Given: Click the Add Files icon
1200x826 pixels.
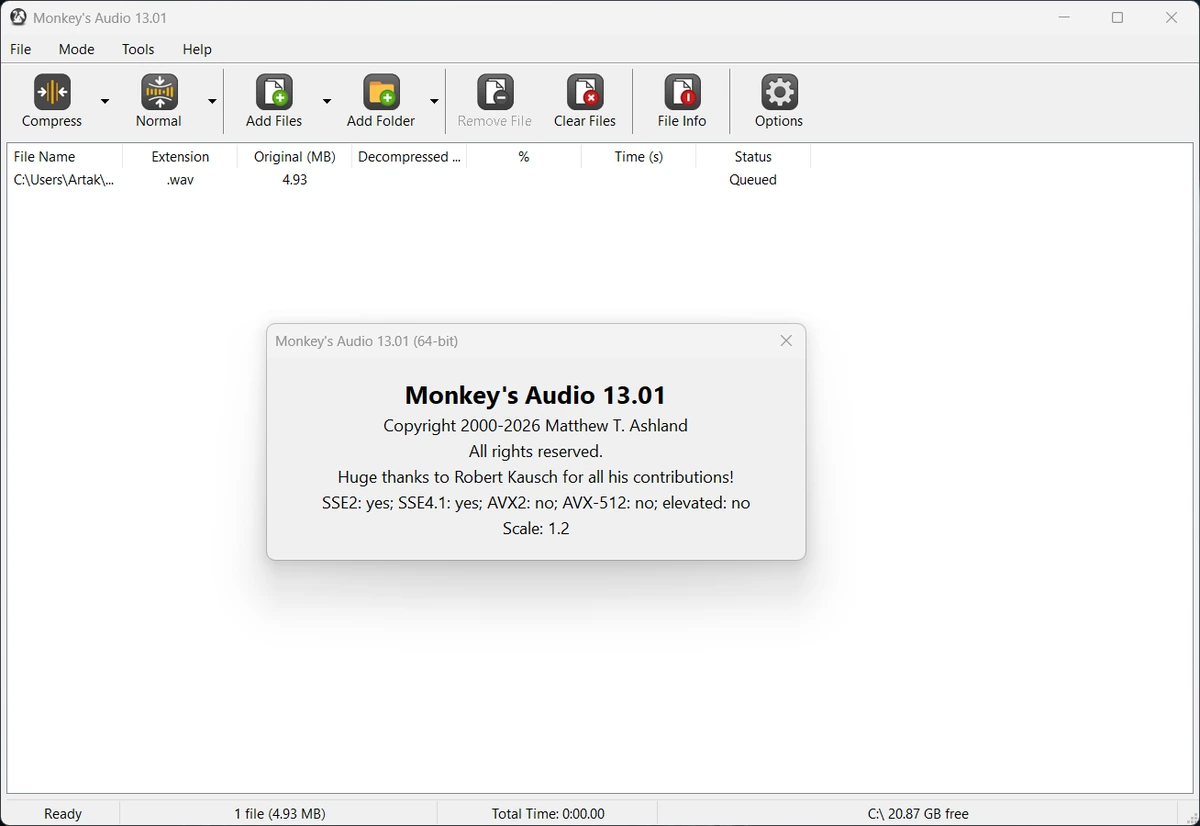Looking at the screenshot, I should tap(274, 92).
